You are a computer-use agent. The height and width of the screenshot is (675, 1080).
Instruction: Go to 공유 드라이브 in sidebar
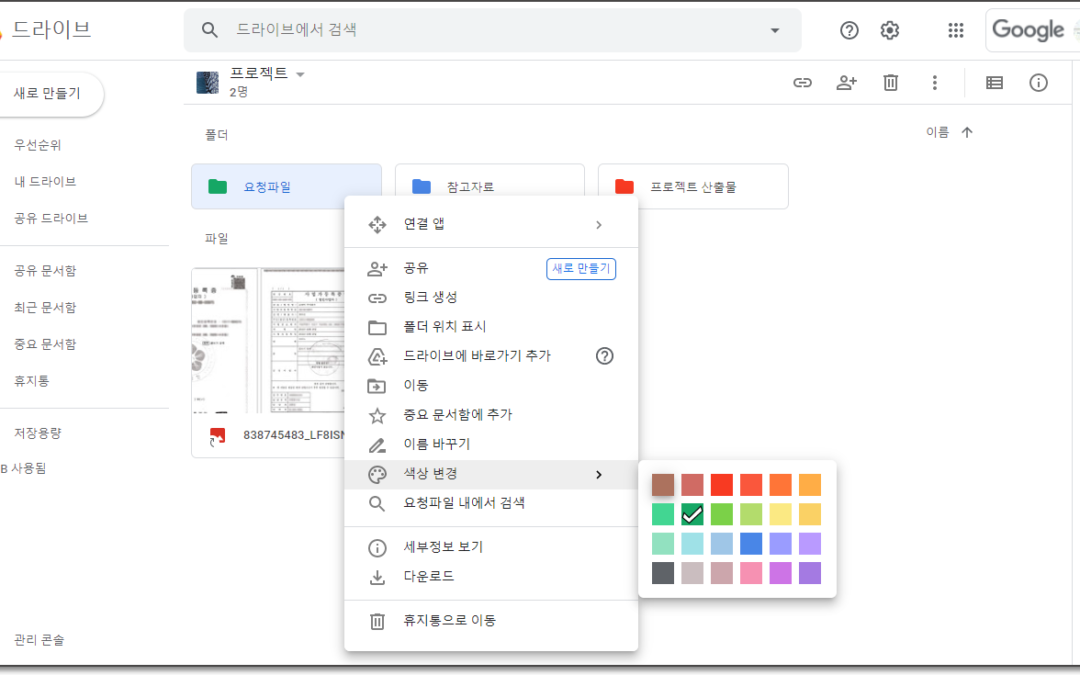coord(51,218)
